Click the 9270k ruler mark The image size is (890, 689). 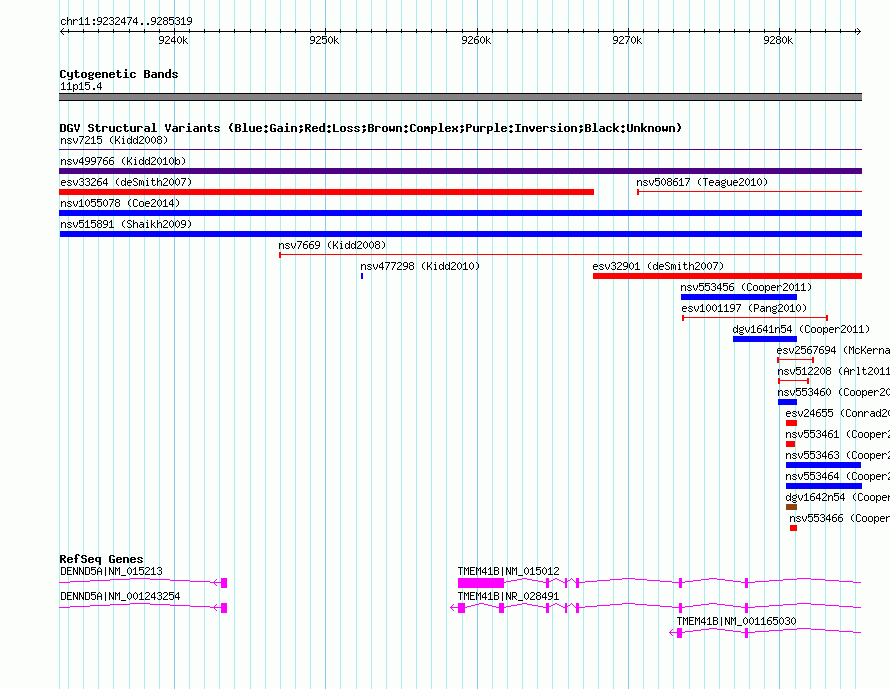[x=627, y=40]
